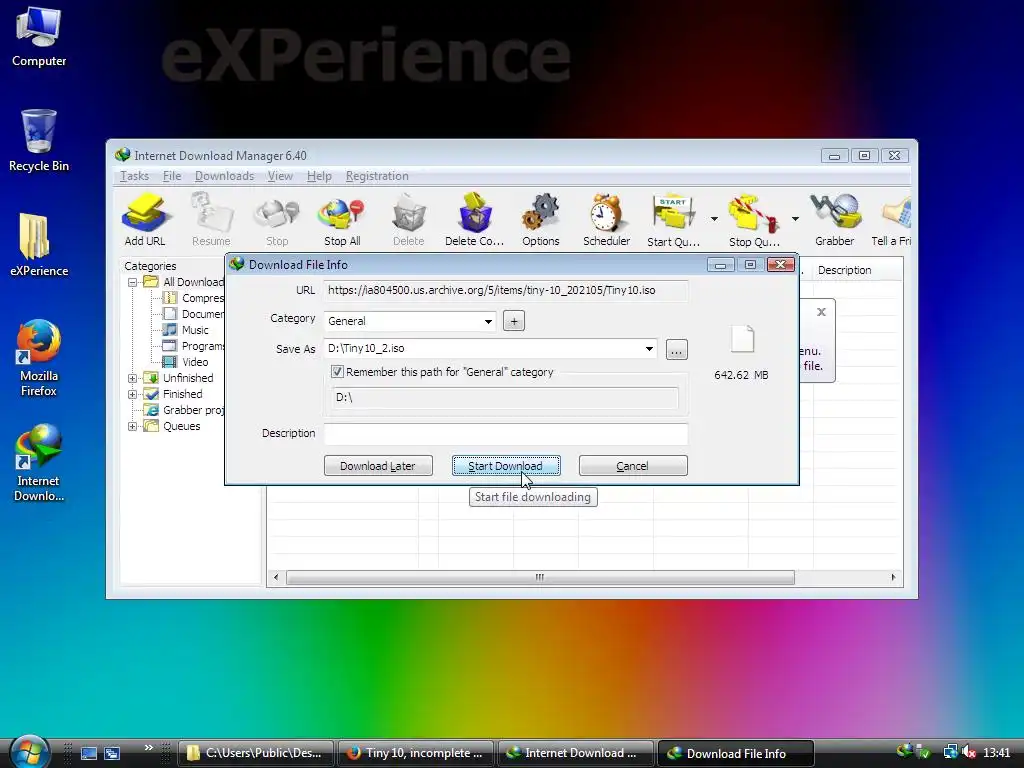Switch to Tiny 10 Firefox taskbar button
The height and width of the screenshot is (768, 1024).
(417, 753)
